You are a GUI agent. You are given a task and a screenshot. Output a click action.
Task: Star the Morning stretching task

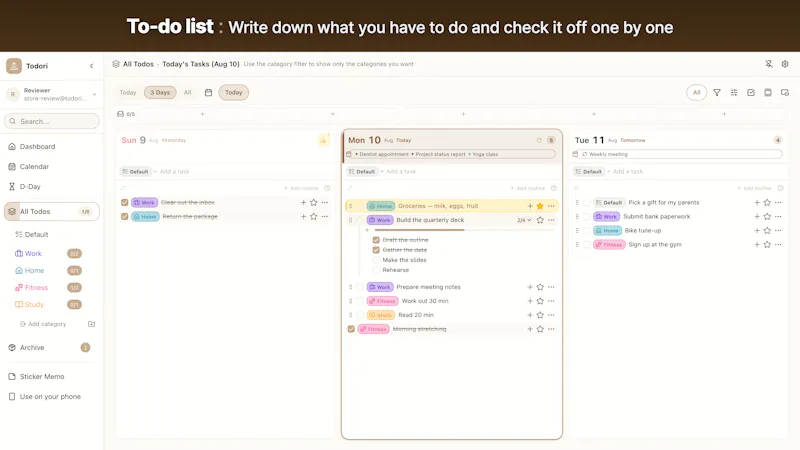tap(540, 329)
